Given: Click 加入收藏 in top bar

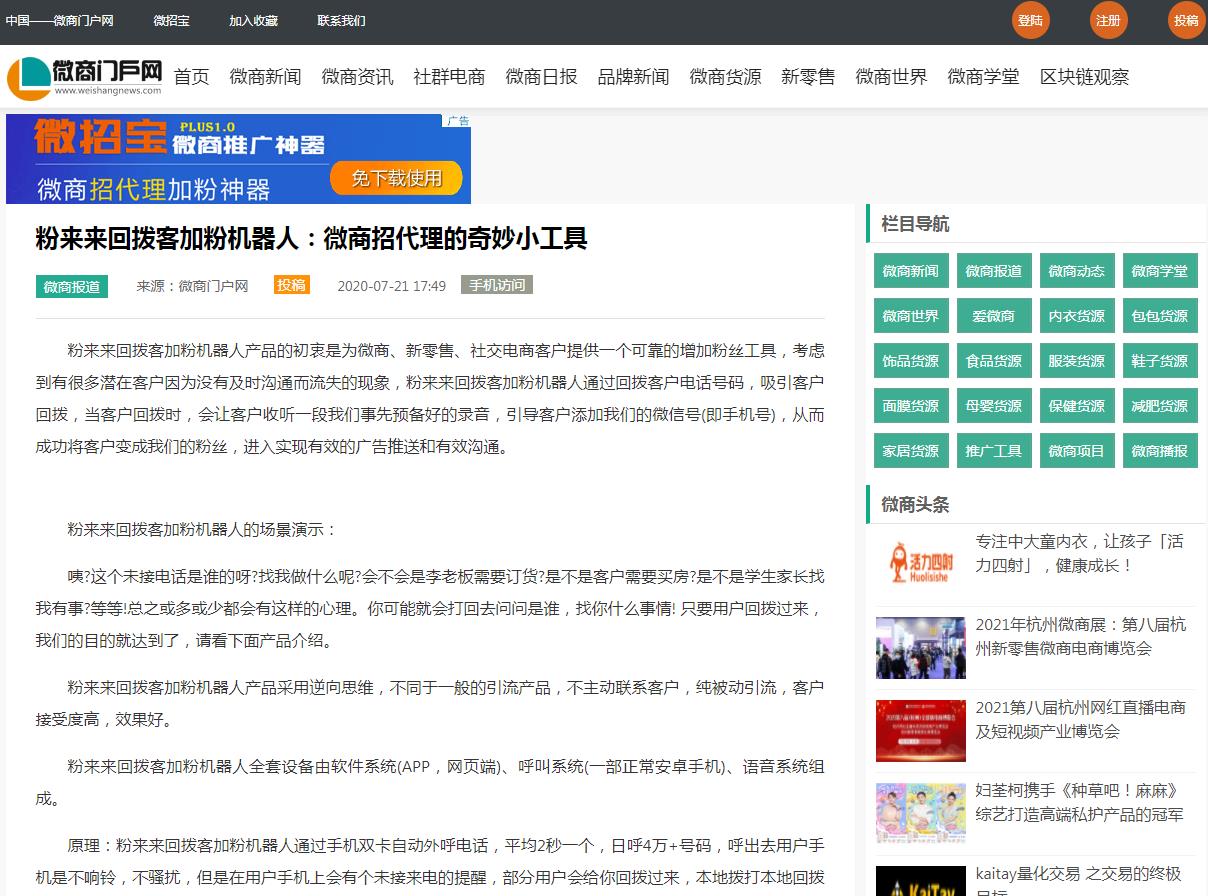Looking at the screenshot, I should point(253,20).
